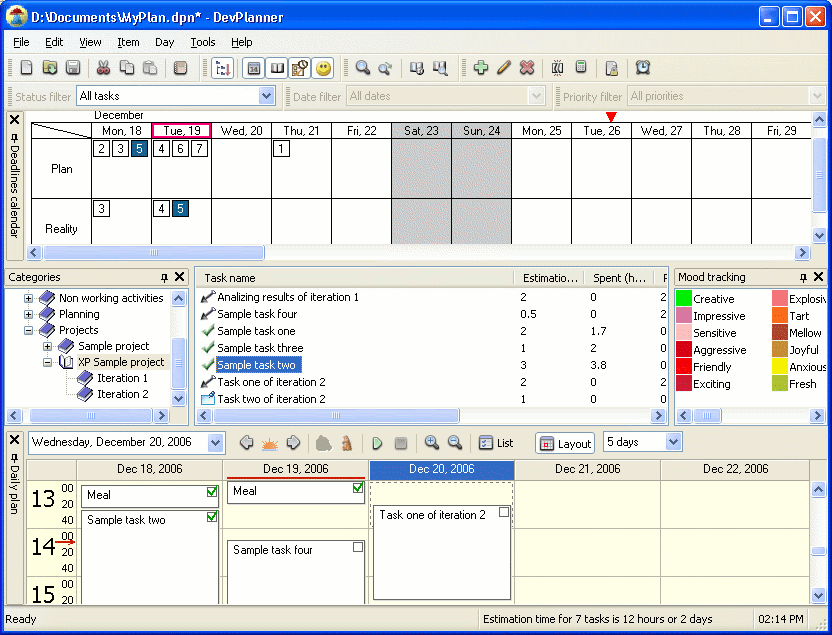Toggle the open-book toolbar icon

(277, 68)
